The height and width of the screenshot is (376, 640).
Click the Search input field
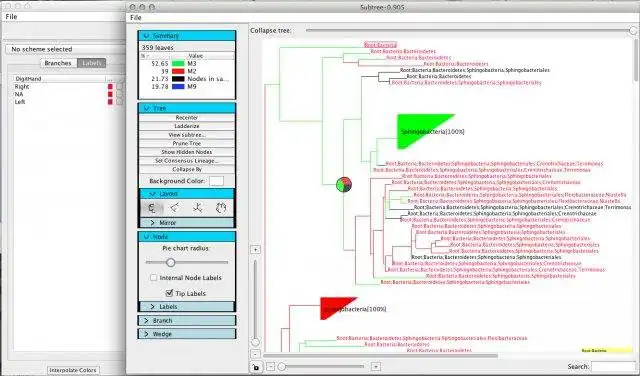(613, 367)
